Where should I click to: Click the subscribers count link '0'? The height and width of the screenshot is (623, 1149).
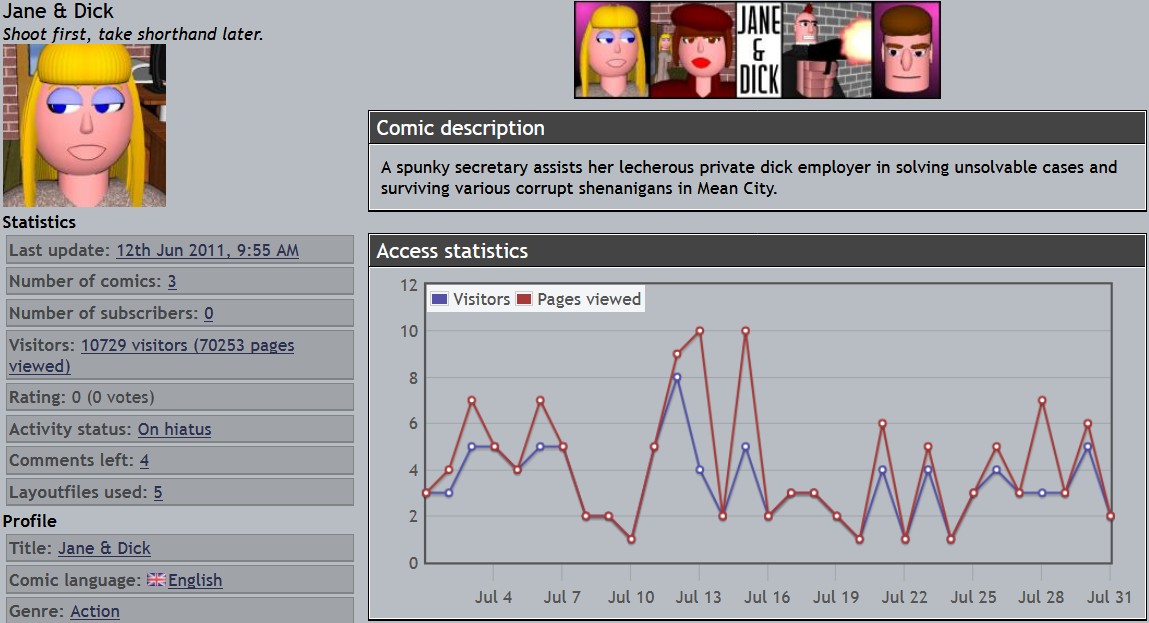pyautogui.click(x=208, y=314)
